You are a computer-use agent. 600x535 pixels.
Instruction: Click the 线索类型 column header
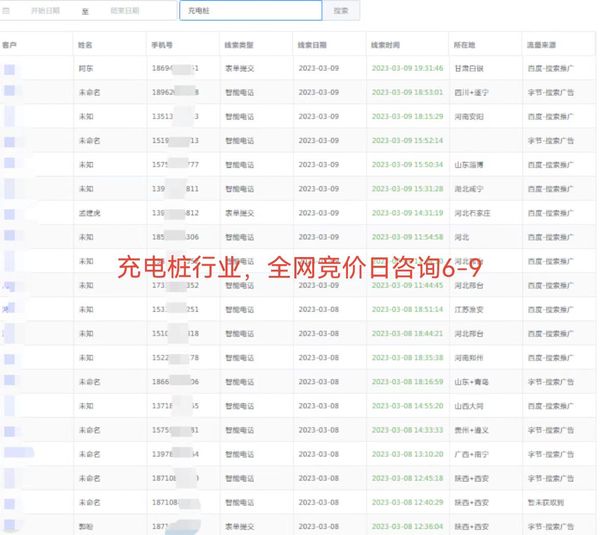tap(239, 45)
